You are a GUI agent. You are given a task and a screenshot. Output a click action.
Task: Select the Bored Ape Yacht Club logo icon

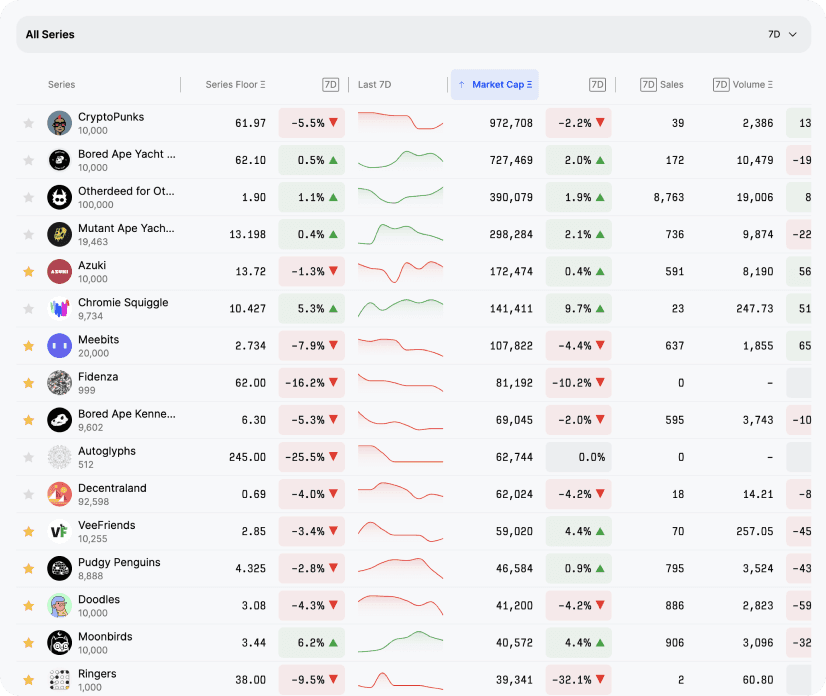[x=59, y=159]
